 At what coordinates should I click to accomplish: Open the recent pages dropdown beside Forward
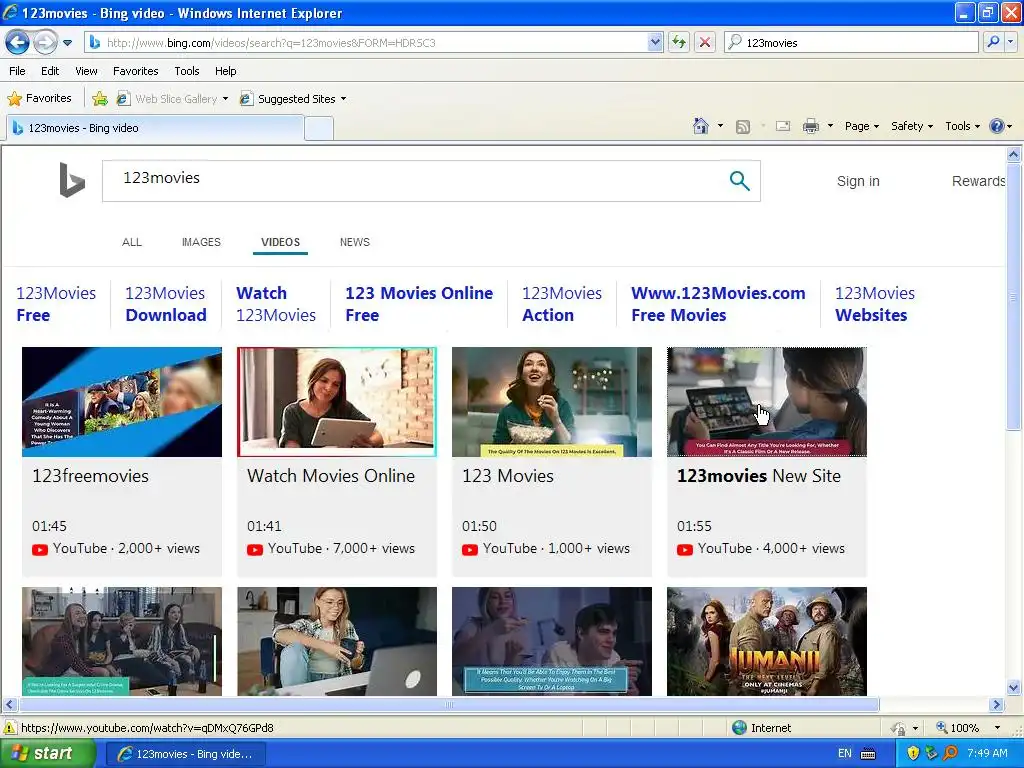67,43
